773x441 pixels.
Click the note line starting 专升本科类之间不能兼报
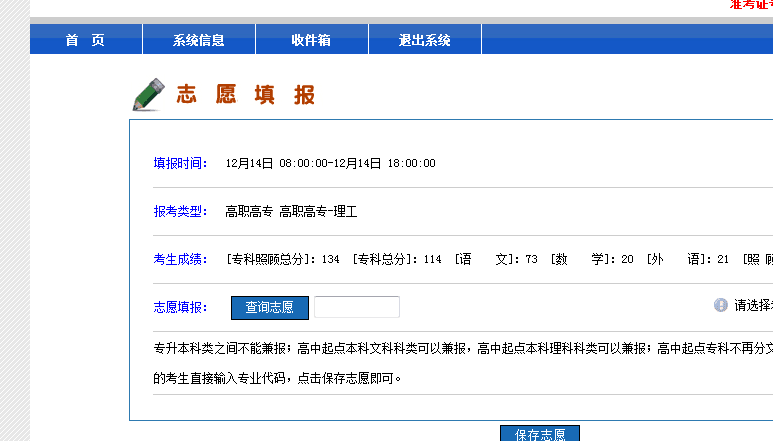click(463, 348)
